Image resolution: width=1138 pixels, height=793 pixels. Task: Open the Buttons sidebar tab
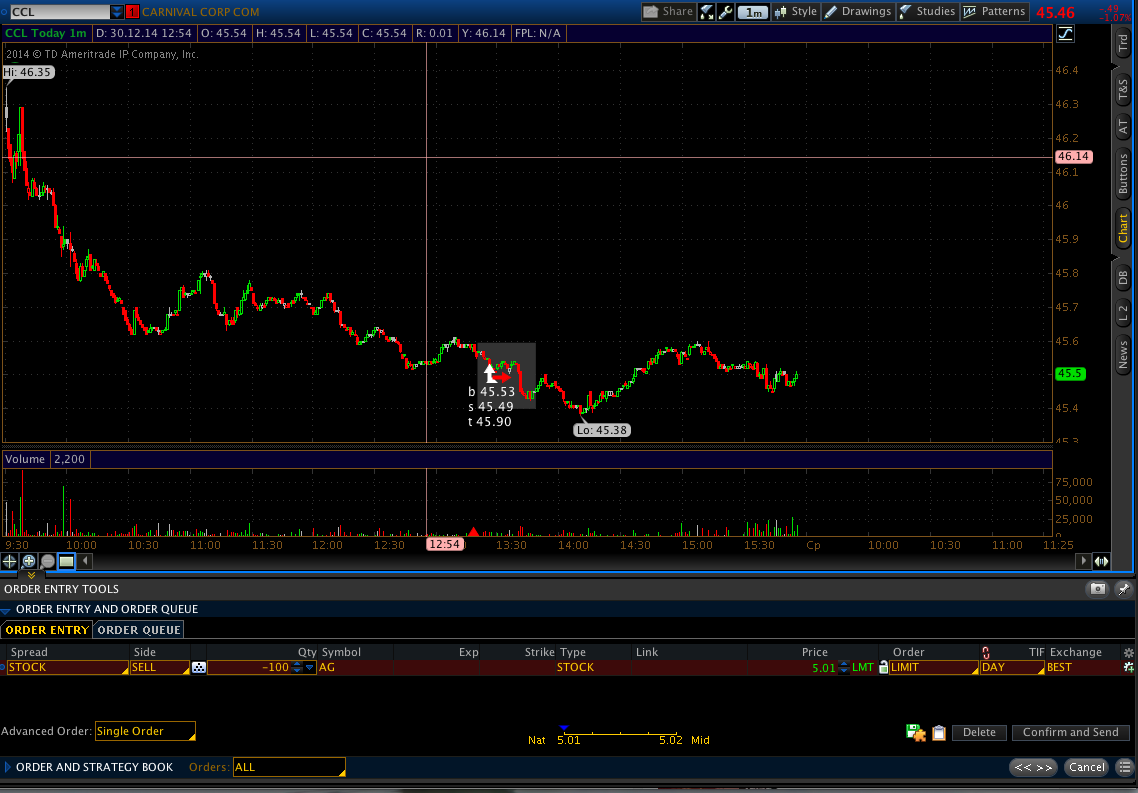coord(1123,173)
